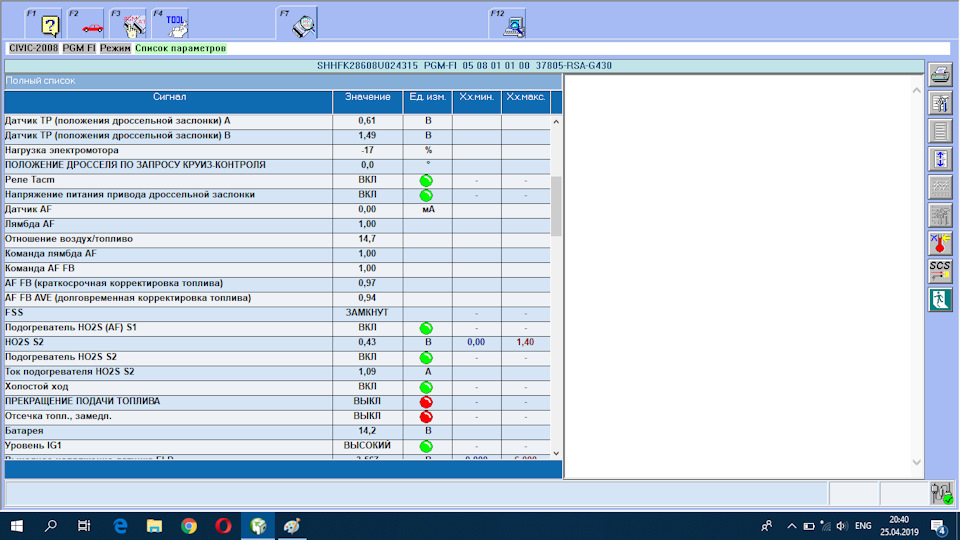The height and width of the screenshot is (540, 960).
Task: Click the 'Полный список' panel title
Action: click(40, 81)
